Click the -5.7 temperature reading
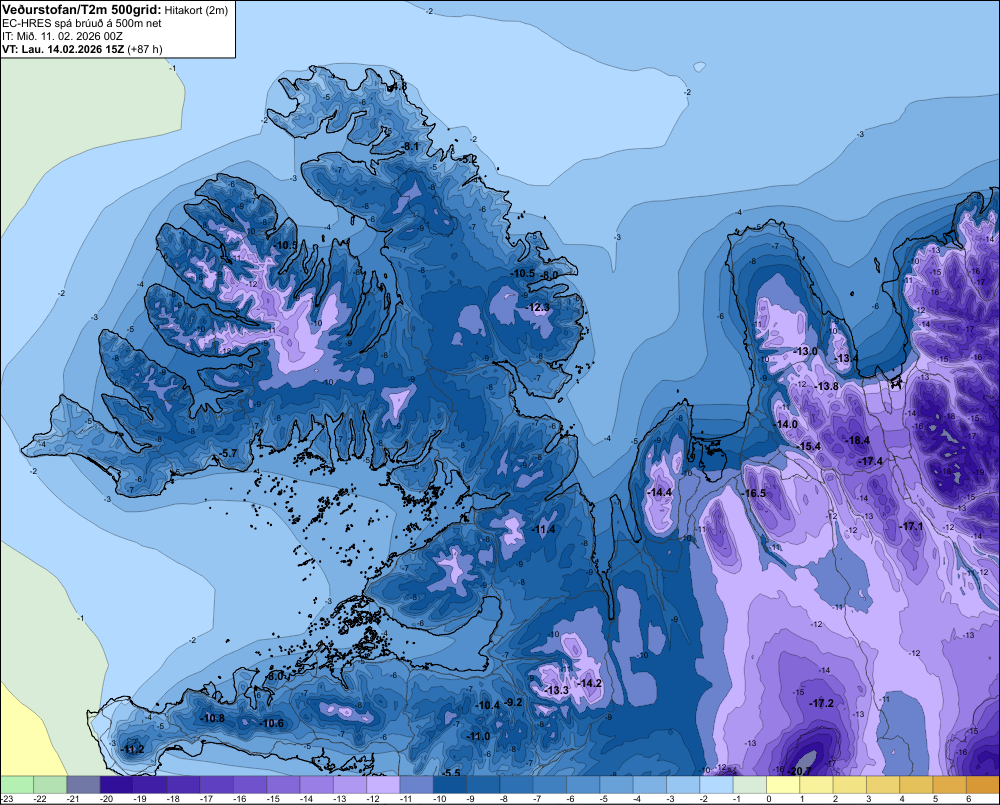1000x805 pixels. pos(227,453)
